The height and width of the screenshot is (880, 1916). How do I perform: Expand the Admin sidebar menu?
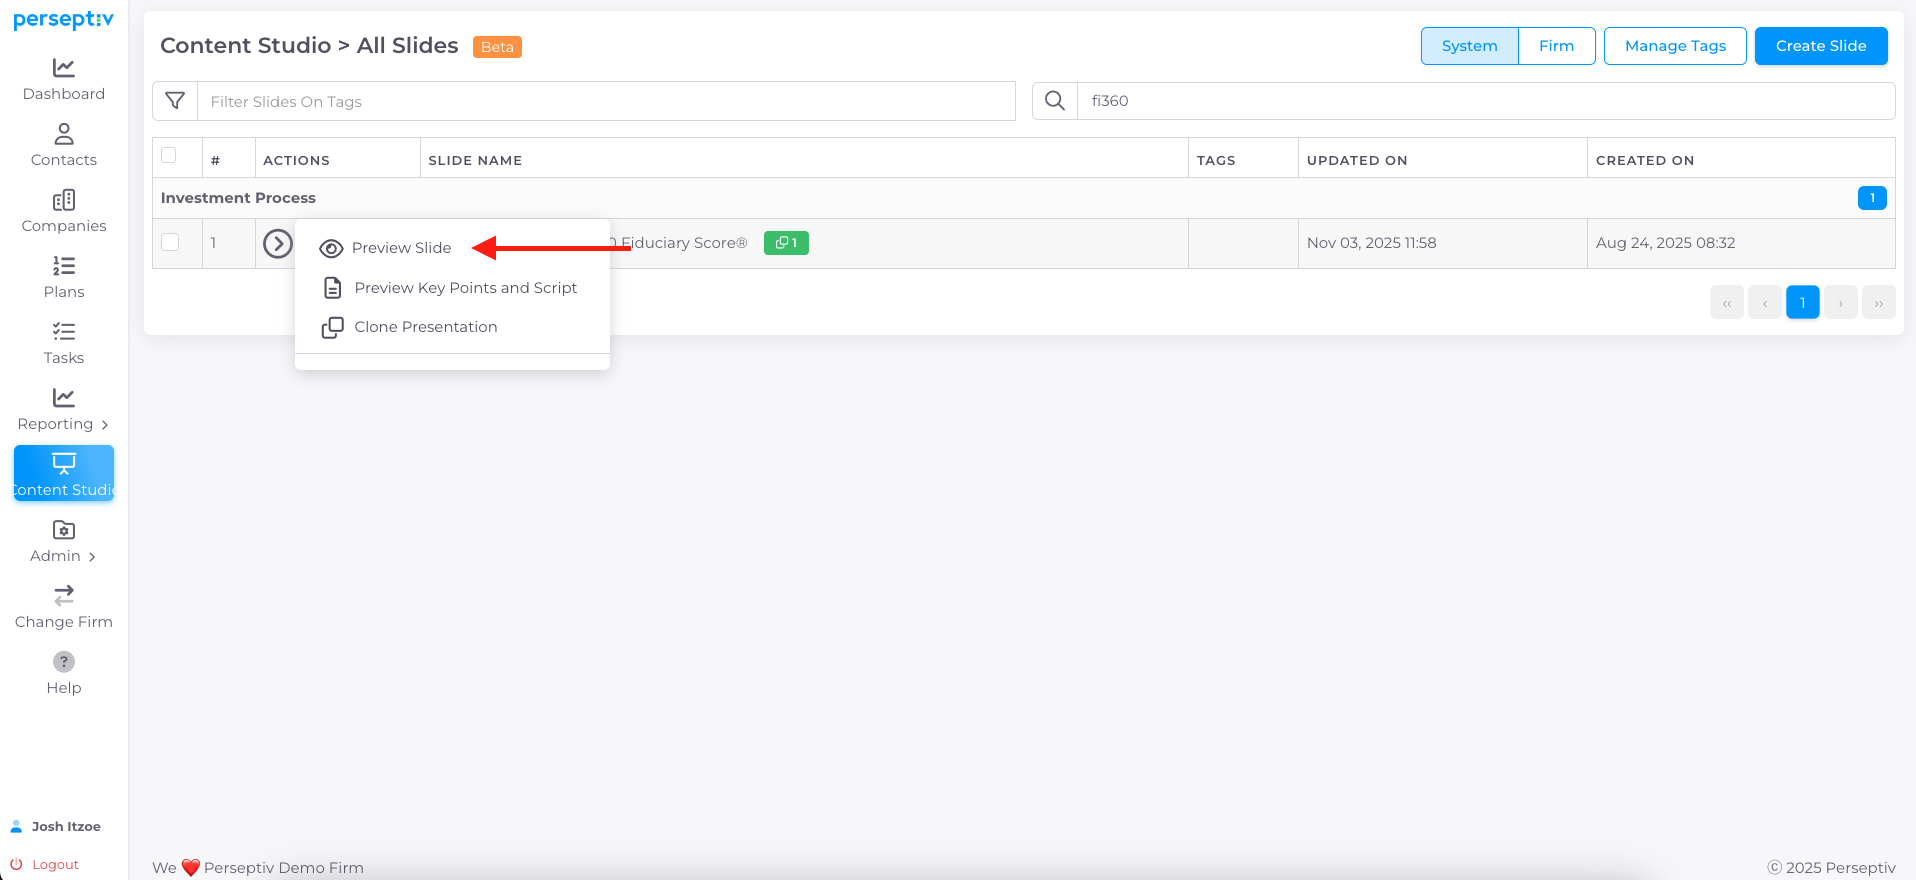pos(64,542)
